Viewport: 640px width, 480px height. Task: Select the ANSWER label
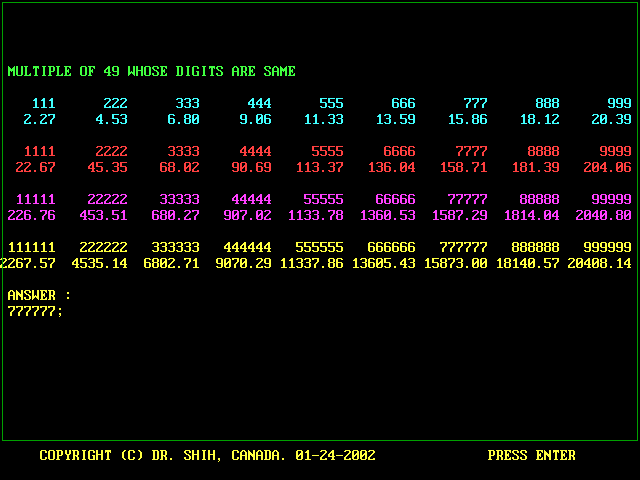tap(39, 296)
